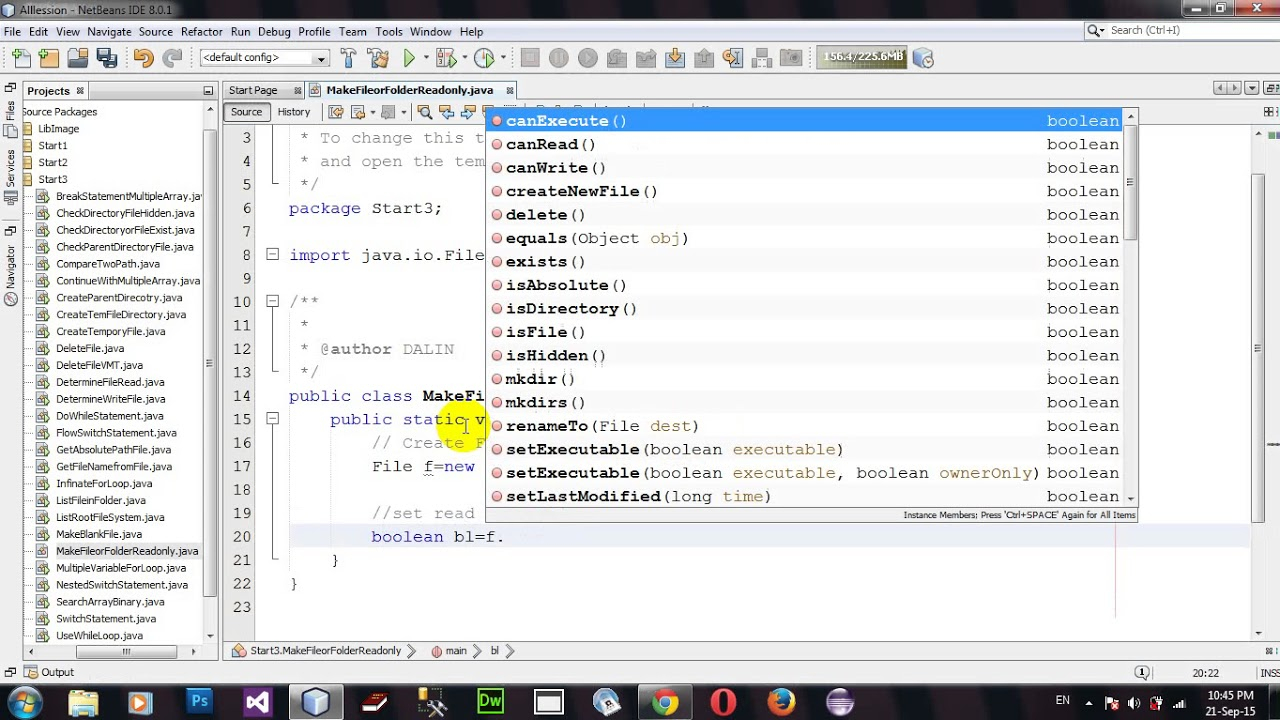
Task: Click the Profile Project icon
Action: [484, 58]
